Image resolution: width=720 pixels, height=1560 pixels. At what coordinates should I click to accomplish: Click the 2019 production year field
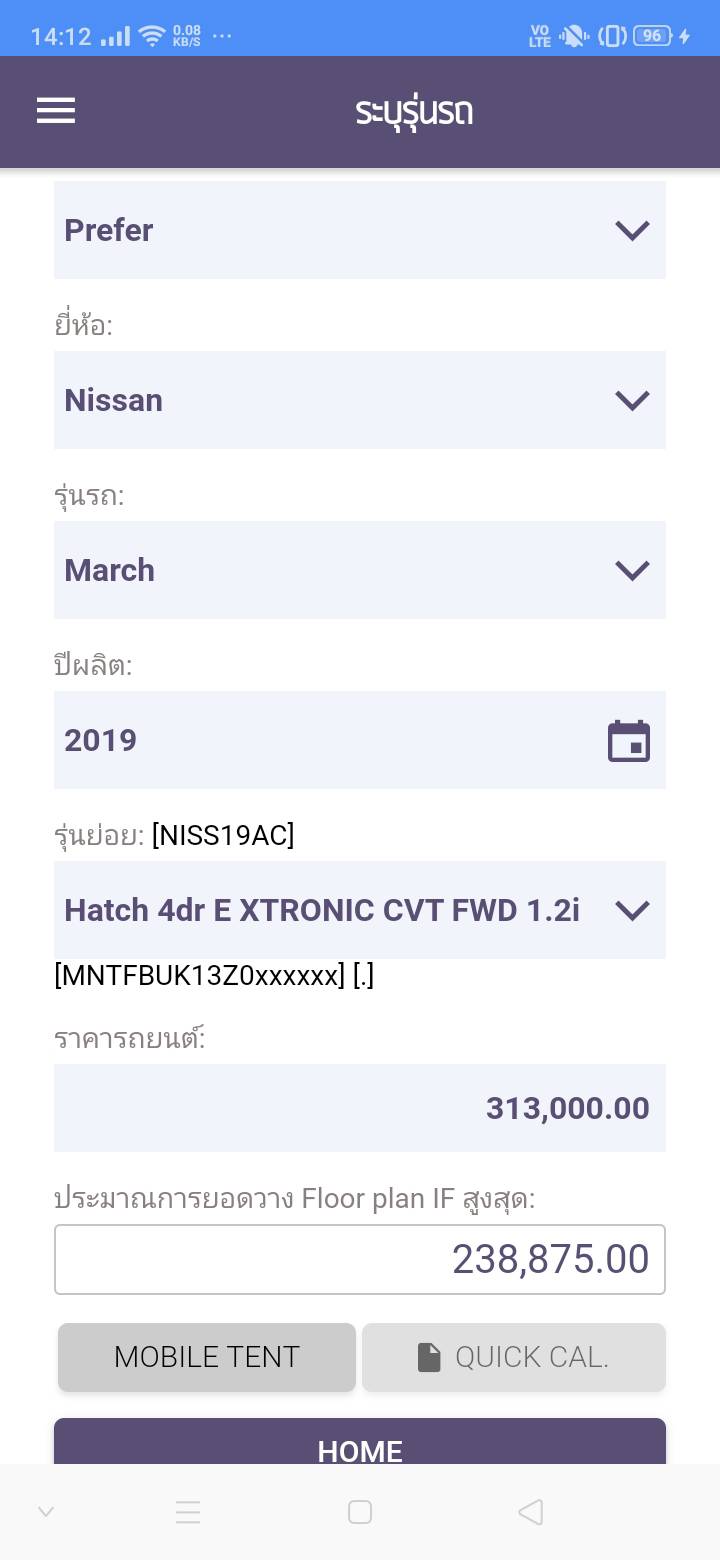[x=320, y=740]
